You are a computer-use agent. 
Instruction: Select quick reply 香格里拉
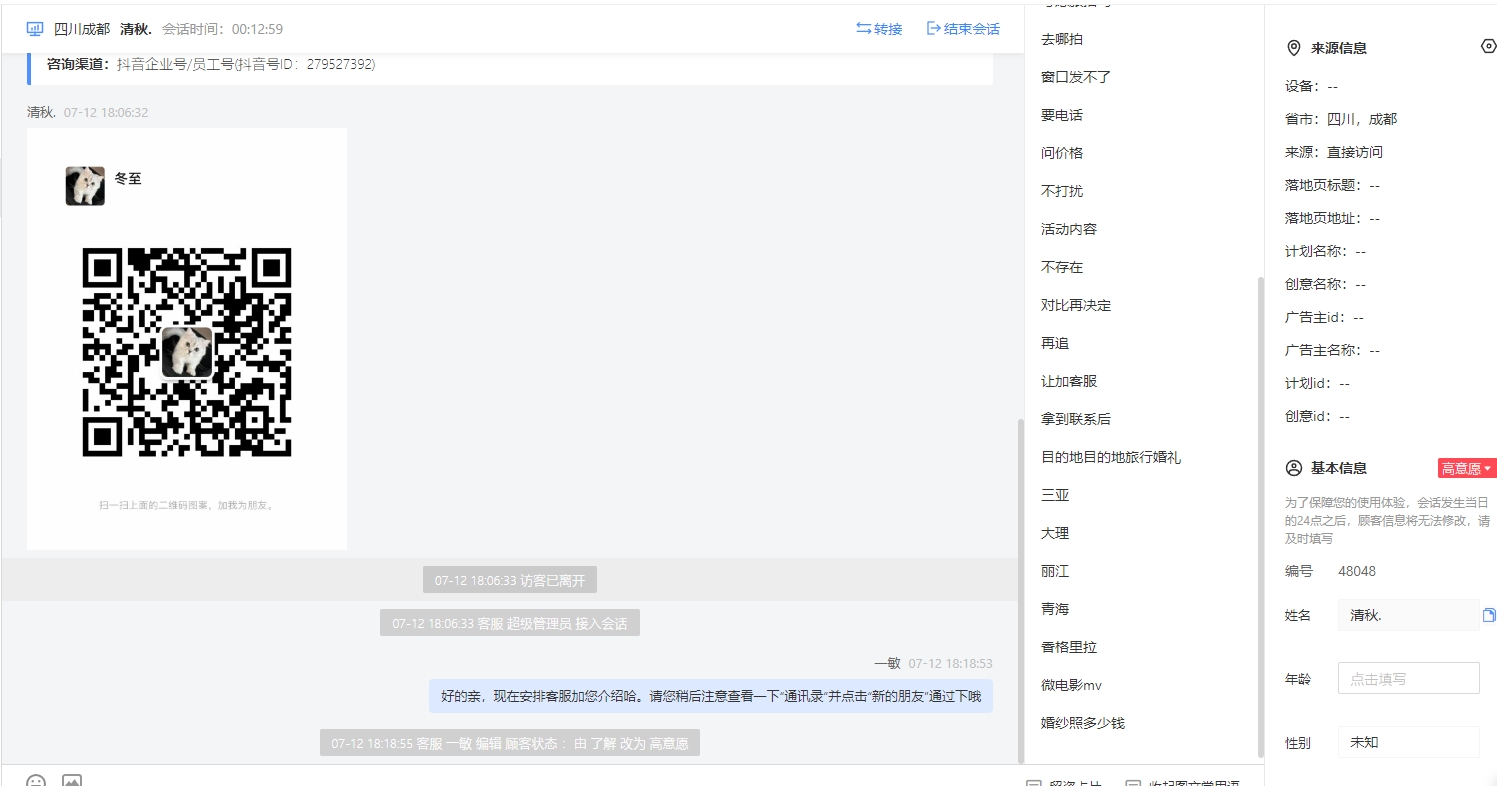point(1069,647)
